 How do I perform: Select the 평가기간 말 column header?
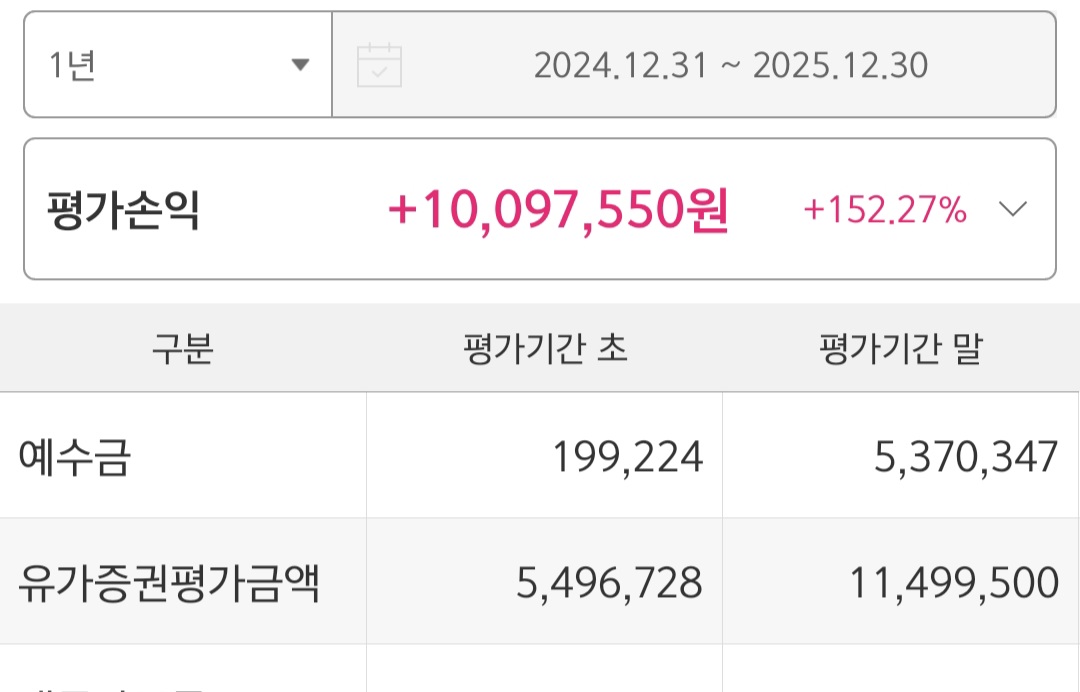(x=900, y=349)
